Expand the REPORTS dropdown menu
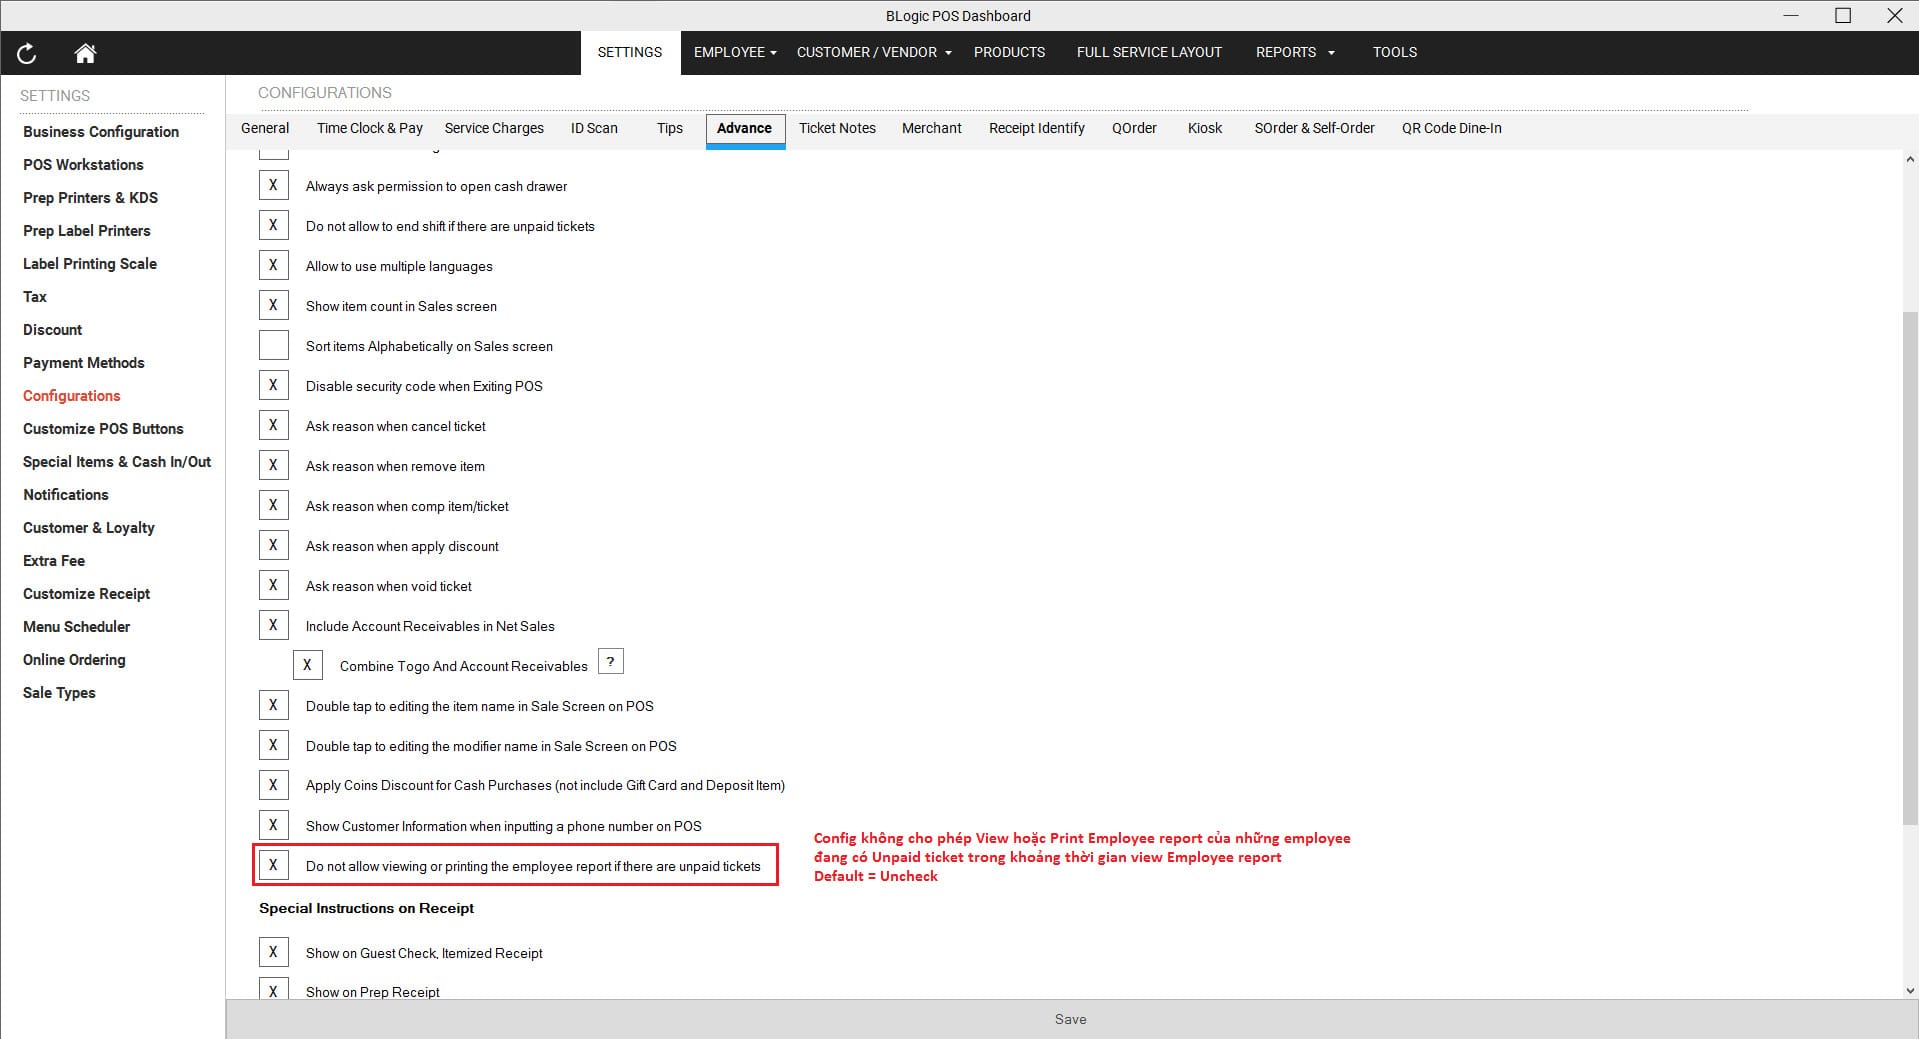 click(x=1294, y=52)
